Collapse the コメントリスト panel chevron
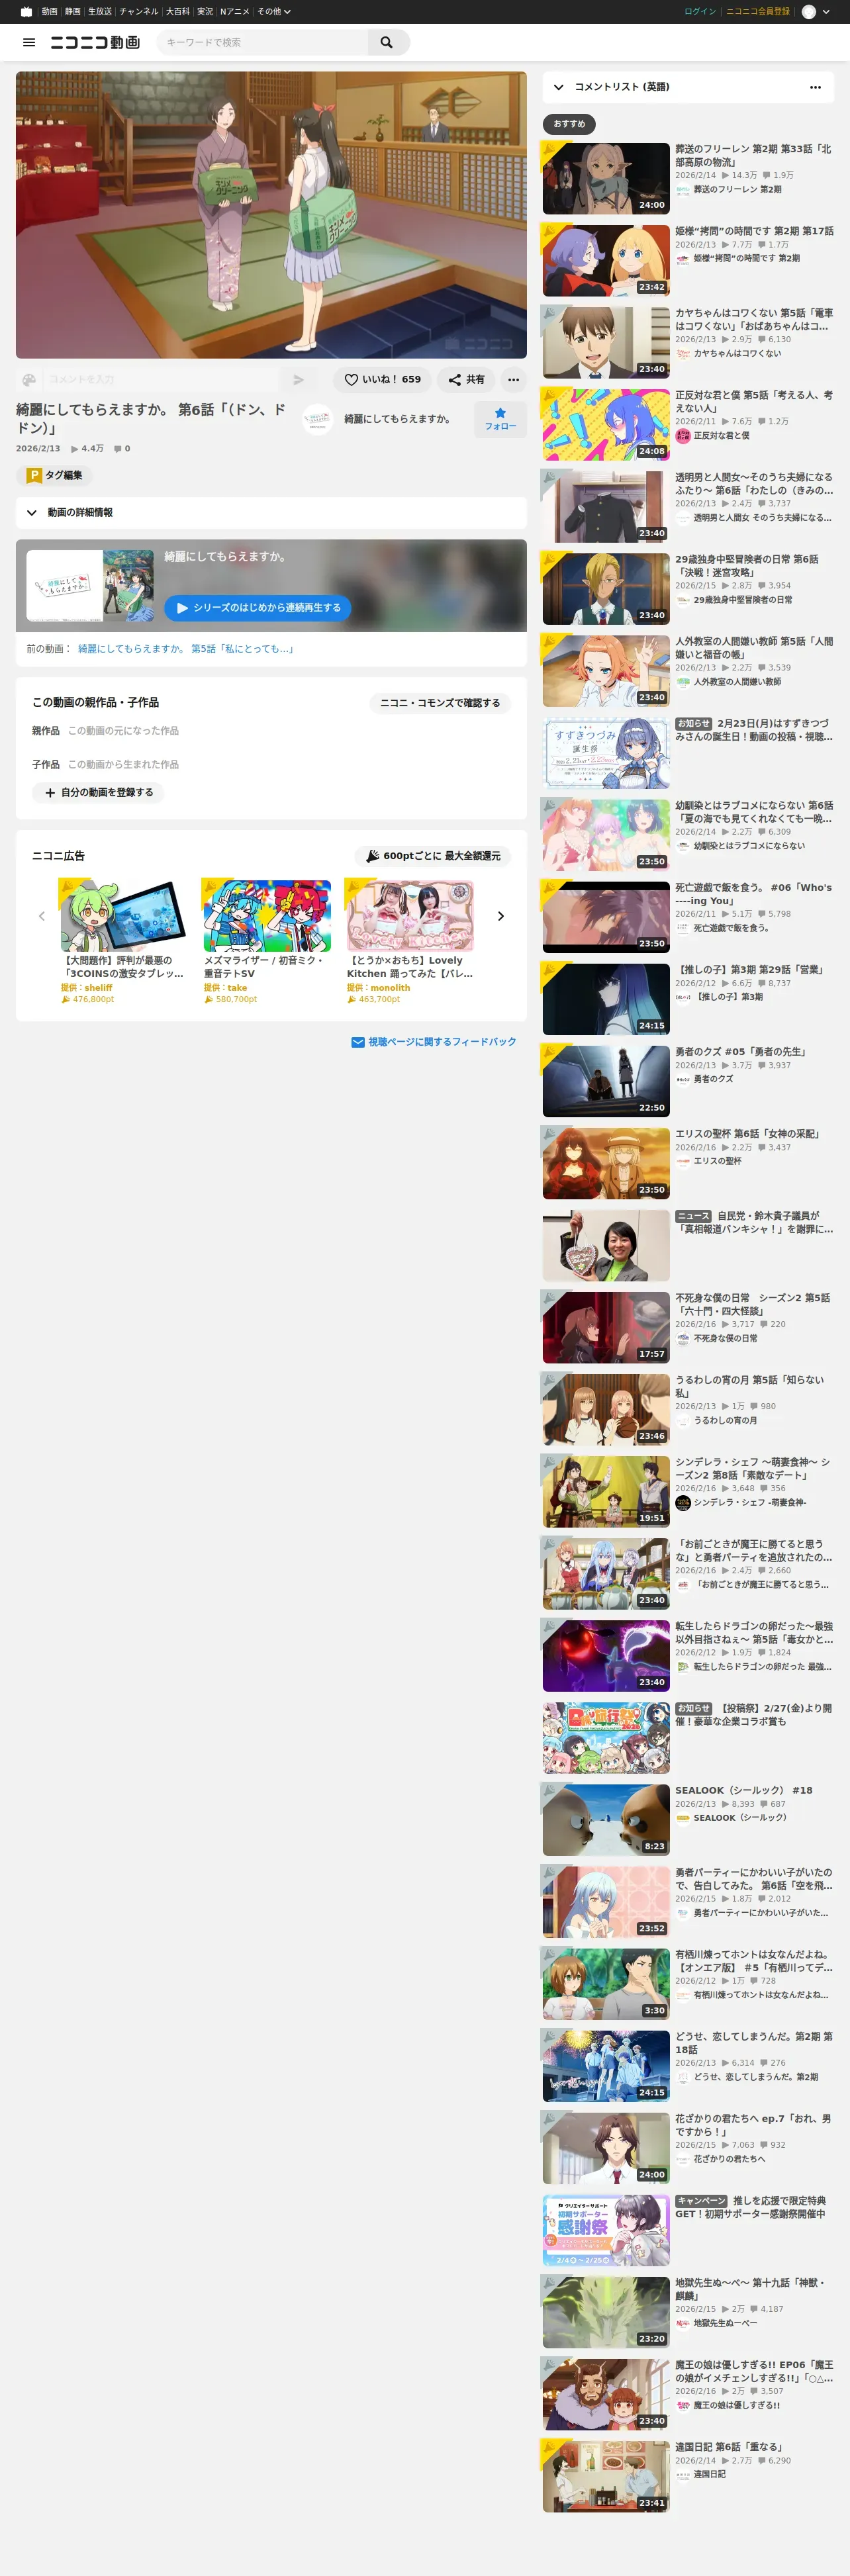This screenshot has width=850, height=2576. pos(558,87)
